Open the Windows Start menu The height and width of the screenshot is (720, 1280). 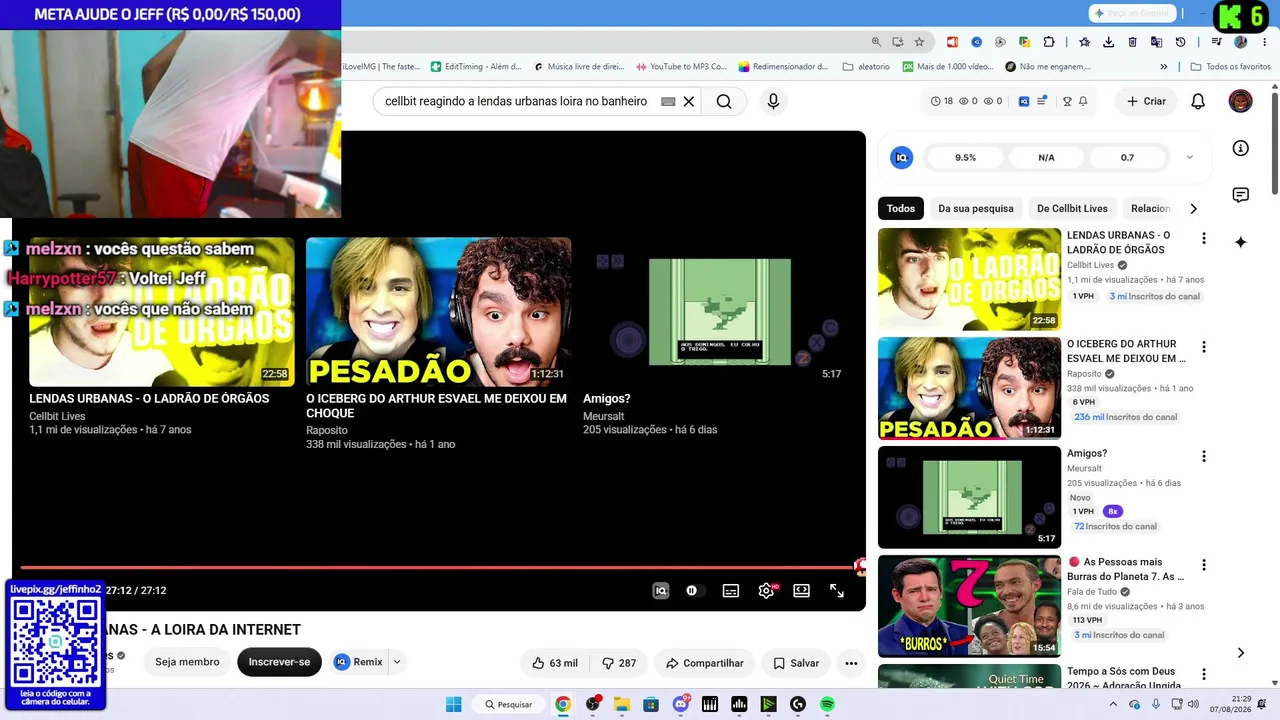click(453, 704)
